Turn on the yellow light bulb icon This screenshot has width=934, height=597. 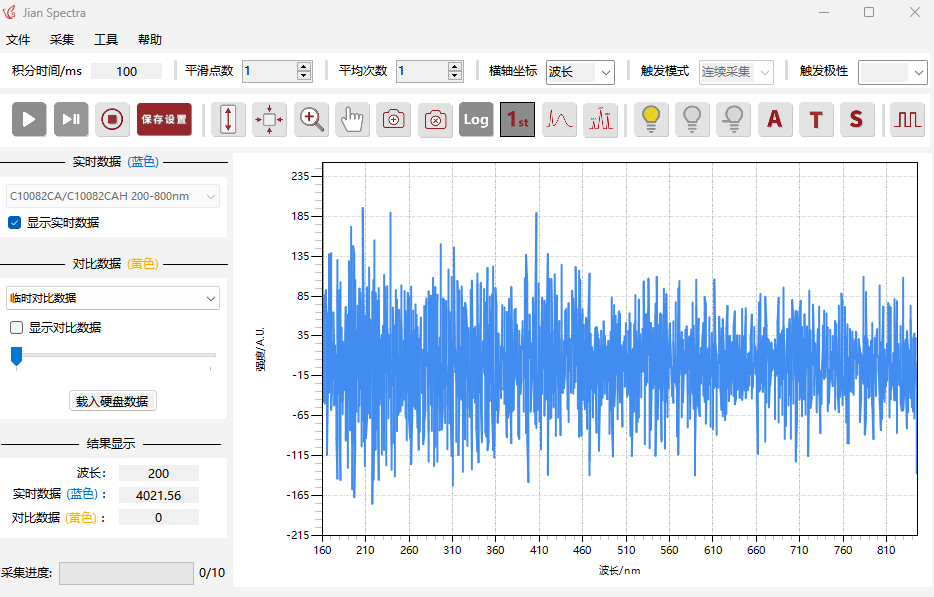coord(651,119)
